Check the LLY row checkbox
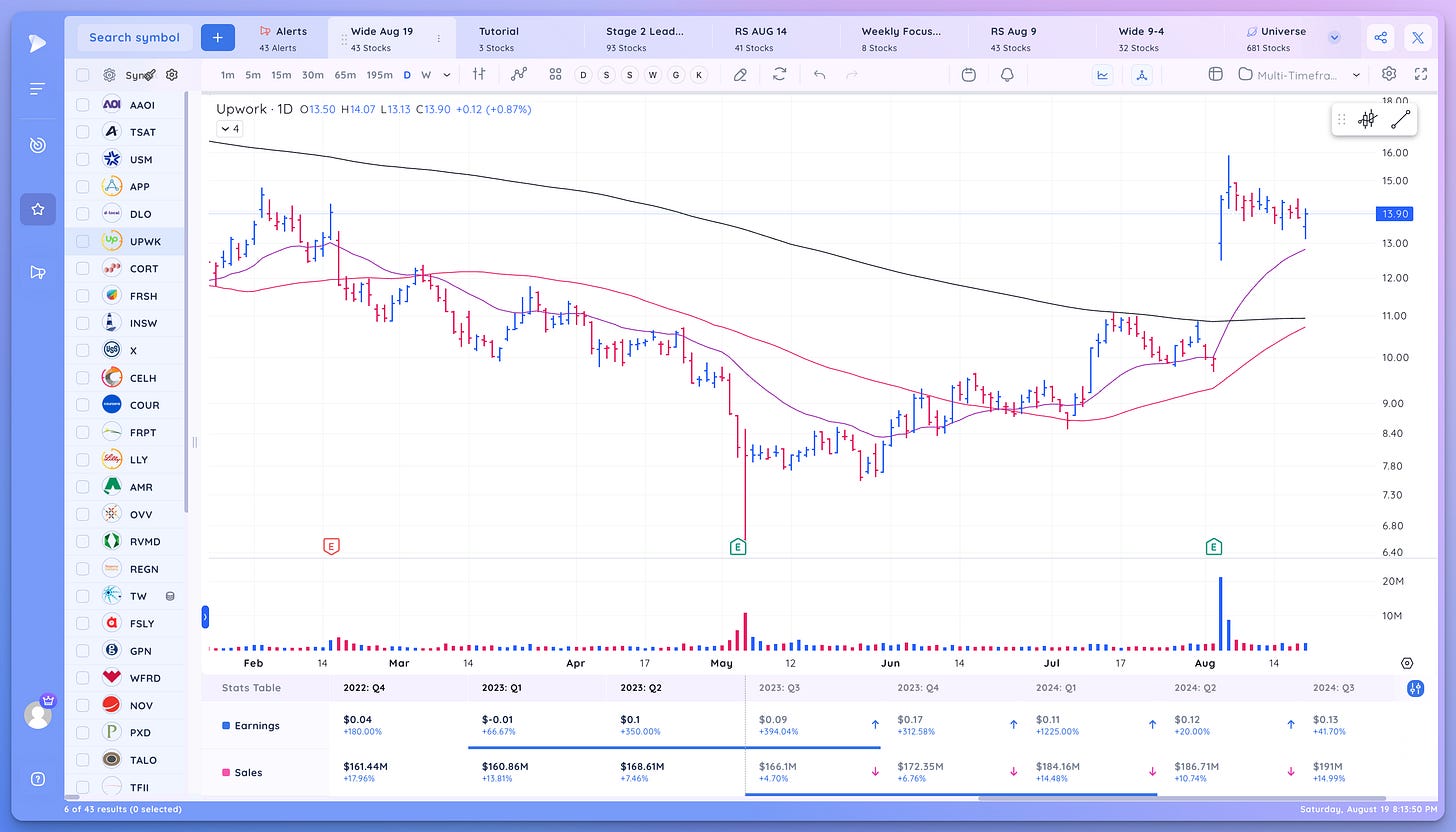The image size is (1456, 832). point(82,459)
